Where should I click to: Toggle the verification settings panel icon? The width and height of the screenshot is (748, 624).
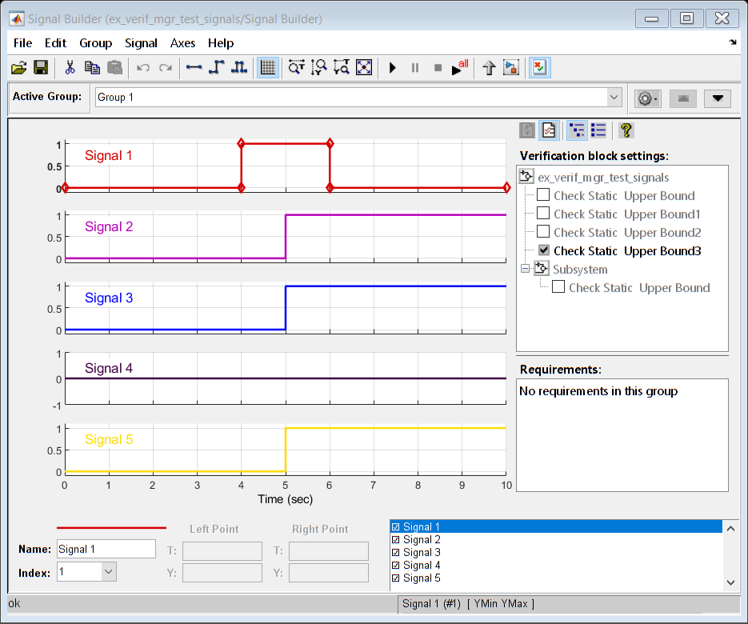point(540,68)
